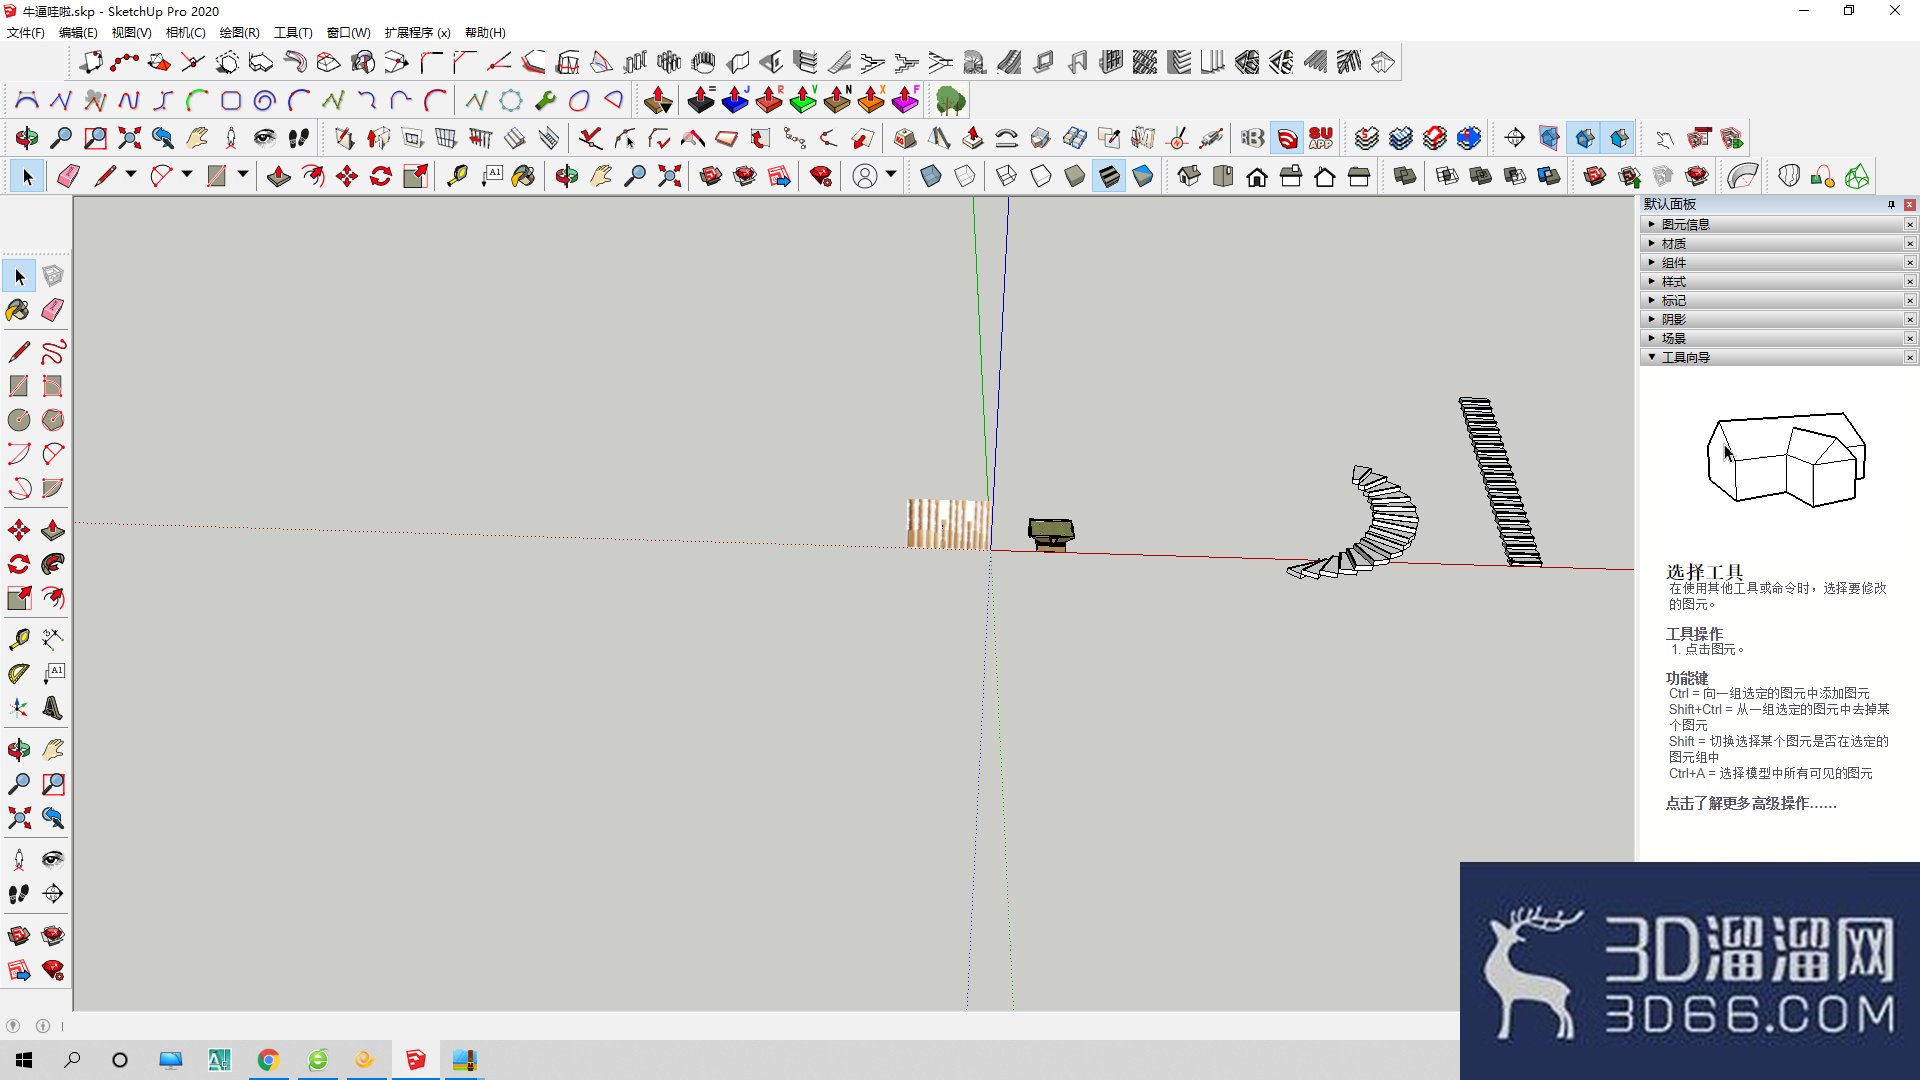The height and width of the screenshot is (1080, 1920).
Task: Enable Shaded With Textures style
Action: tap(1109, 177)
